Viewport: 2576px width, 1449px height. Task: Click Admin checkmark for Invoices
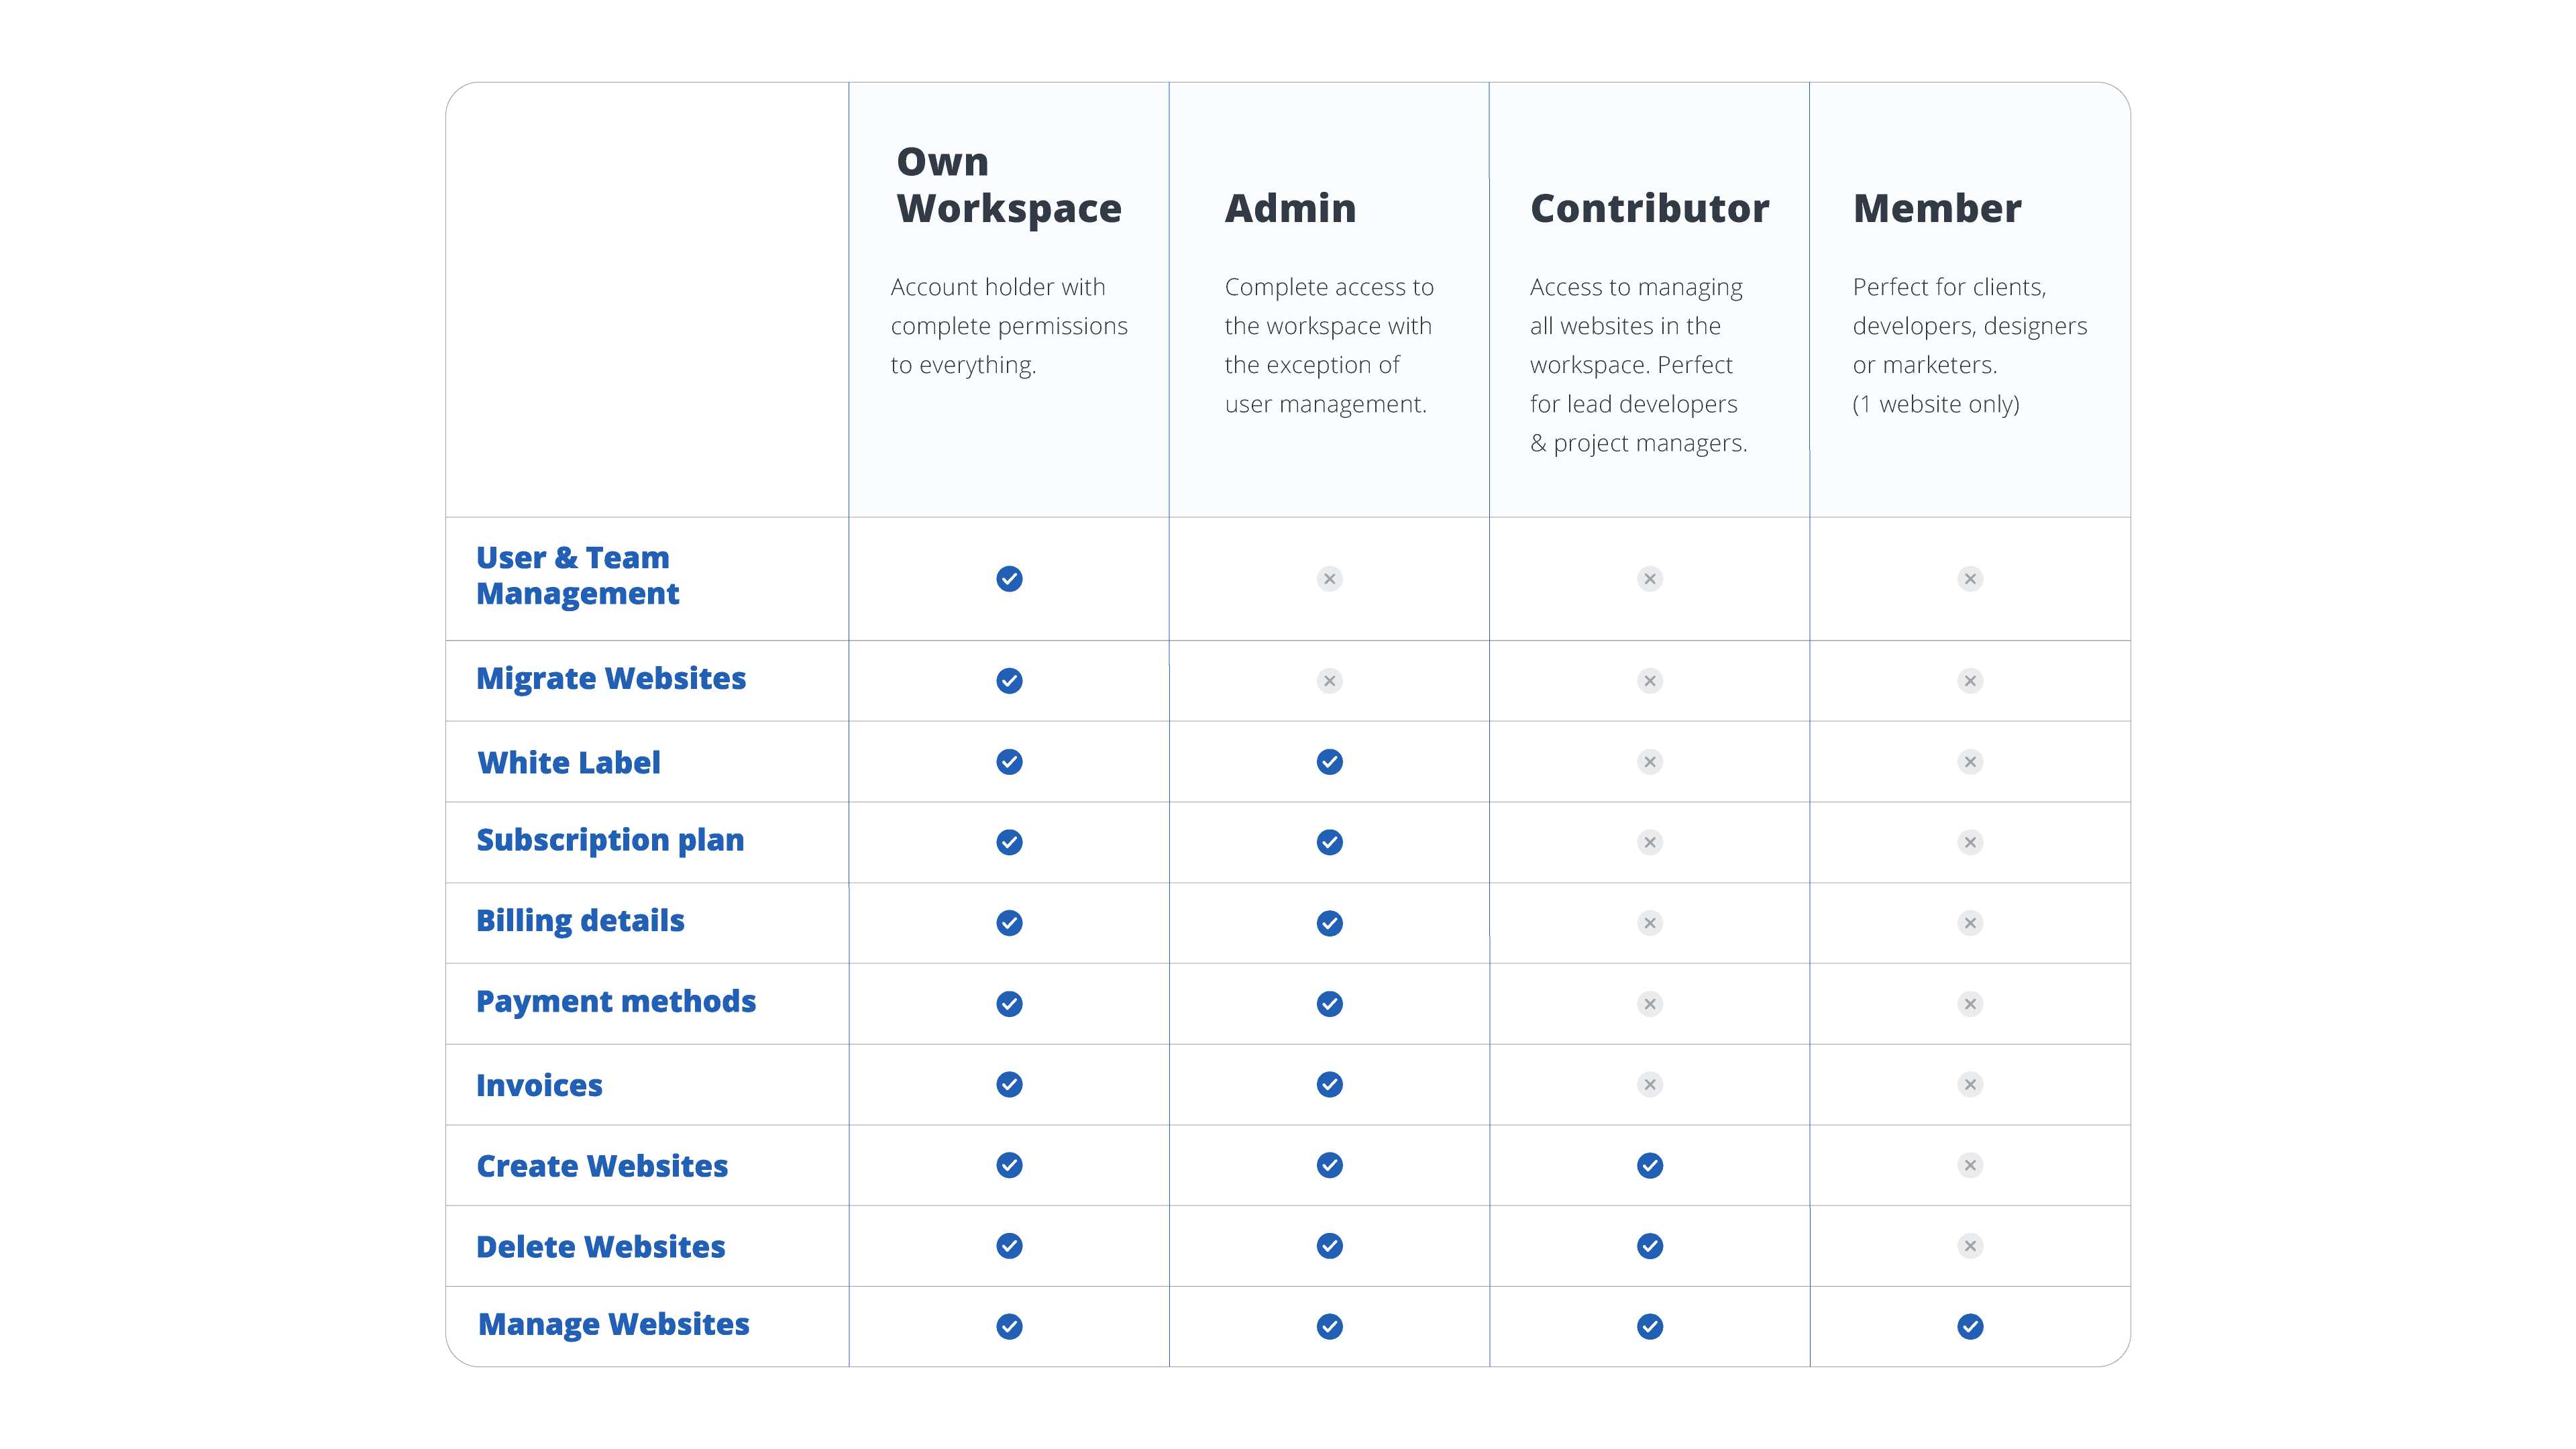[x=1329, y=1085]
